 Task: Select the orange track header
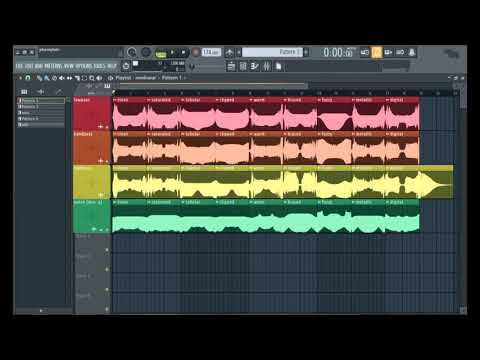click(92, 147)
